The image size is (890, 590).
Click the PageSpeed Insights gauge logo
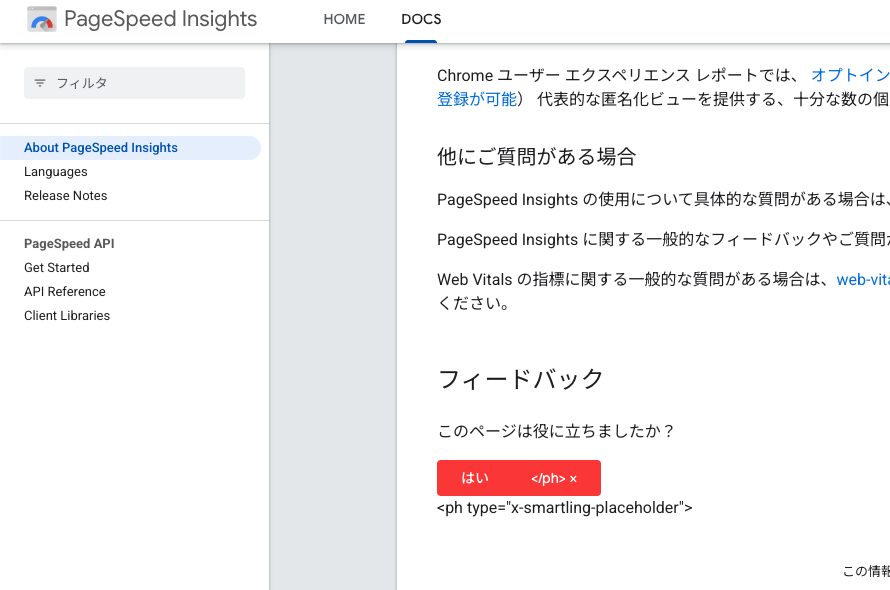42,19
